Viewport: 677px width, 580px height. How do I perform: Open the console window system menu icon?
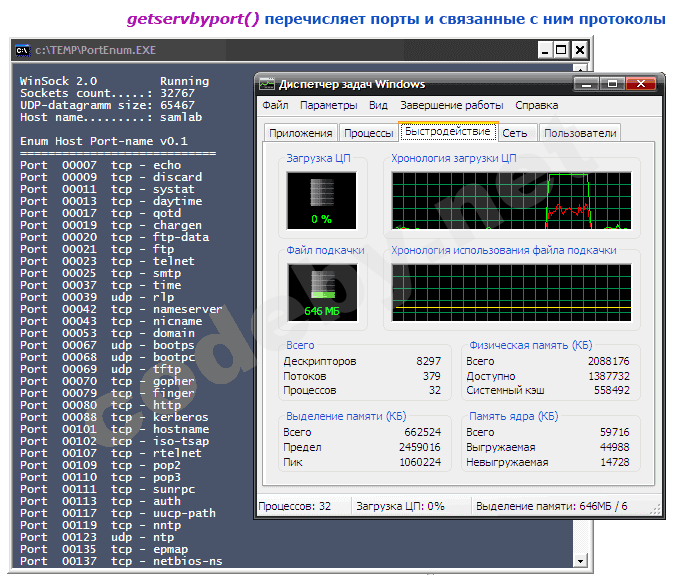click(23, 49)
